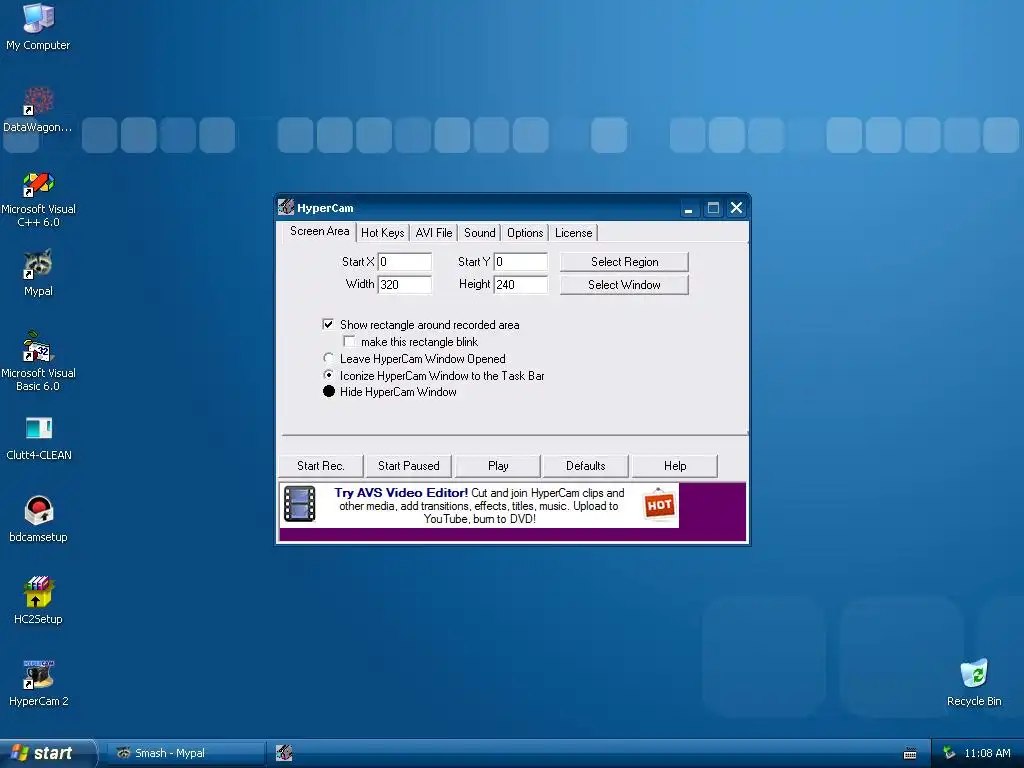Click the network tray icon beside clock
The width and height of the screenshot is (1024, 768).
coord(949,753)
